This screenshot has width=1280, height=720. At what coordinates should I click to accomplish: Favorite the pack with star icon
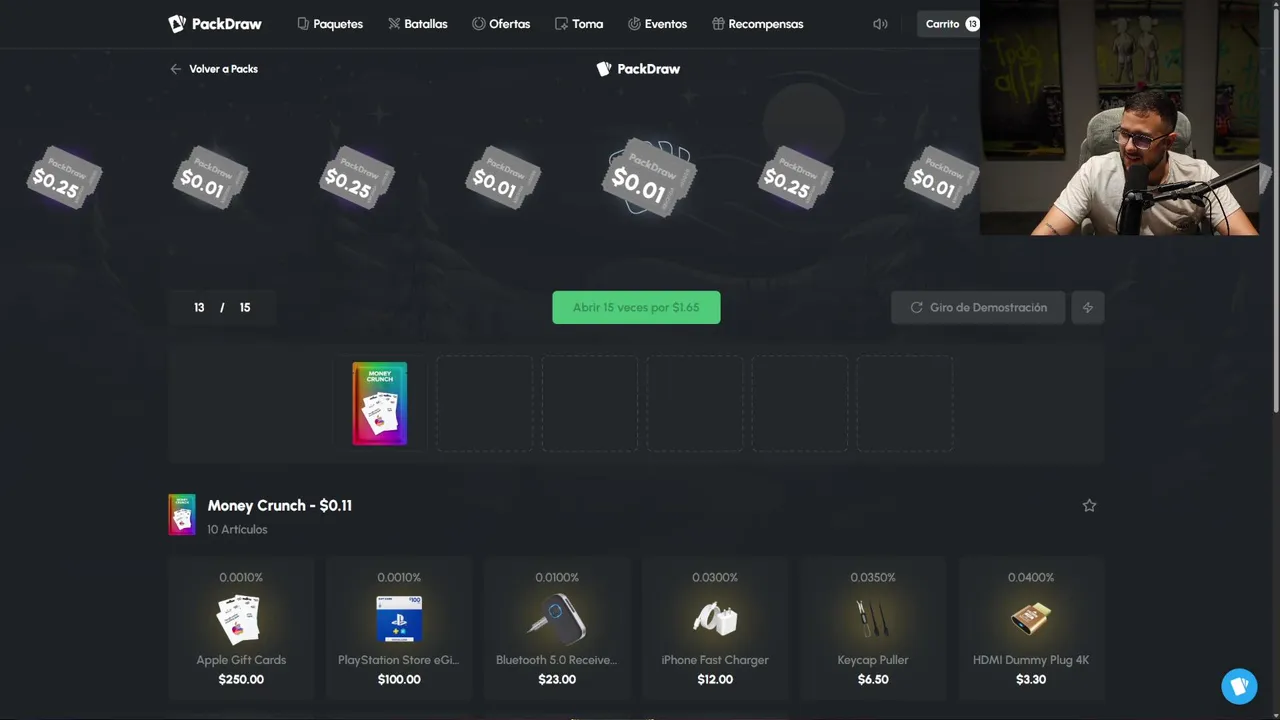pyautogui.click(x=1089, y=506)
